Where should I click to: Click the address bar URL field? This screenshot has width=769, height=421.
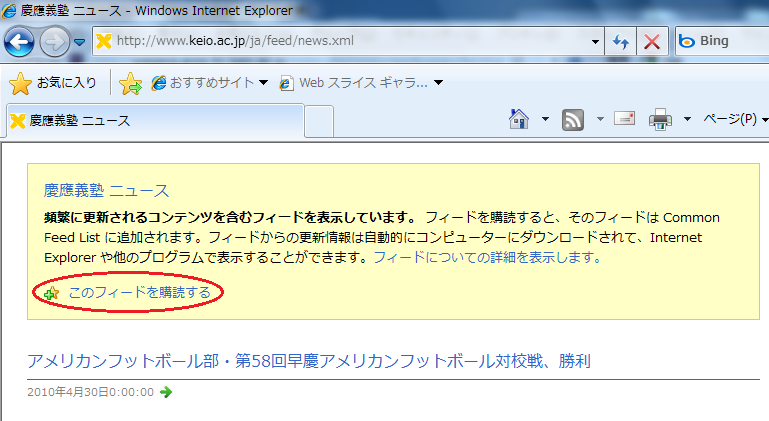point(348,41)
